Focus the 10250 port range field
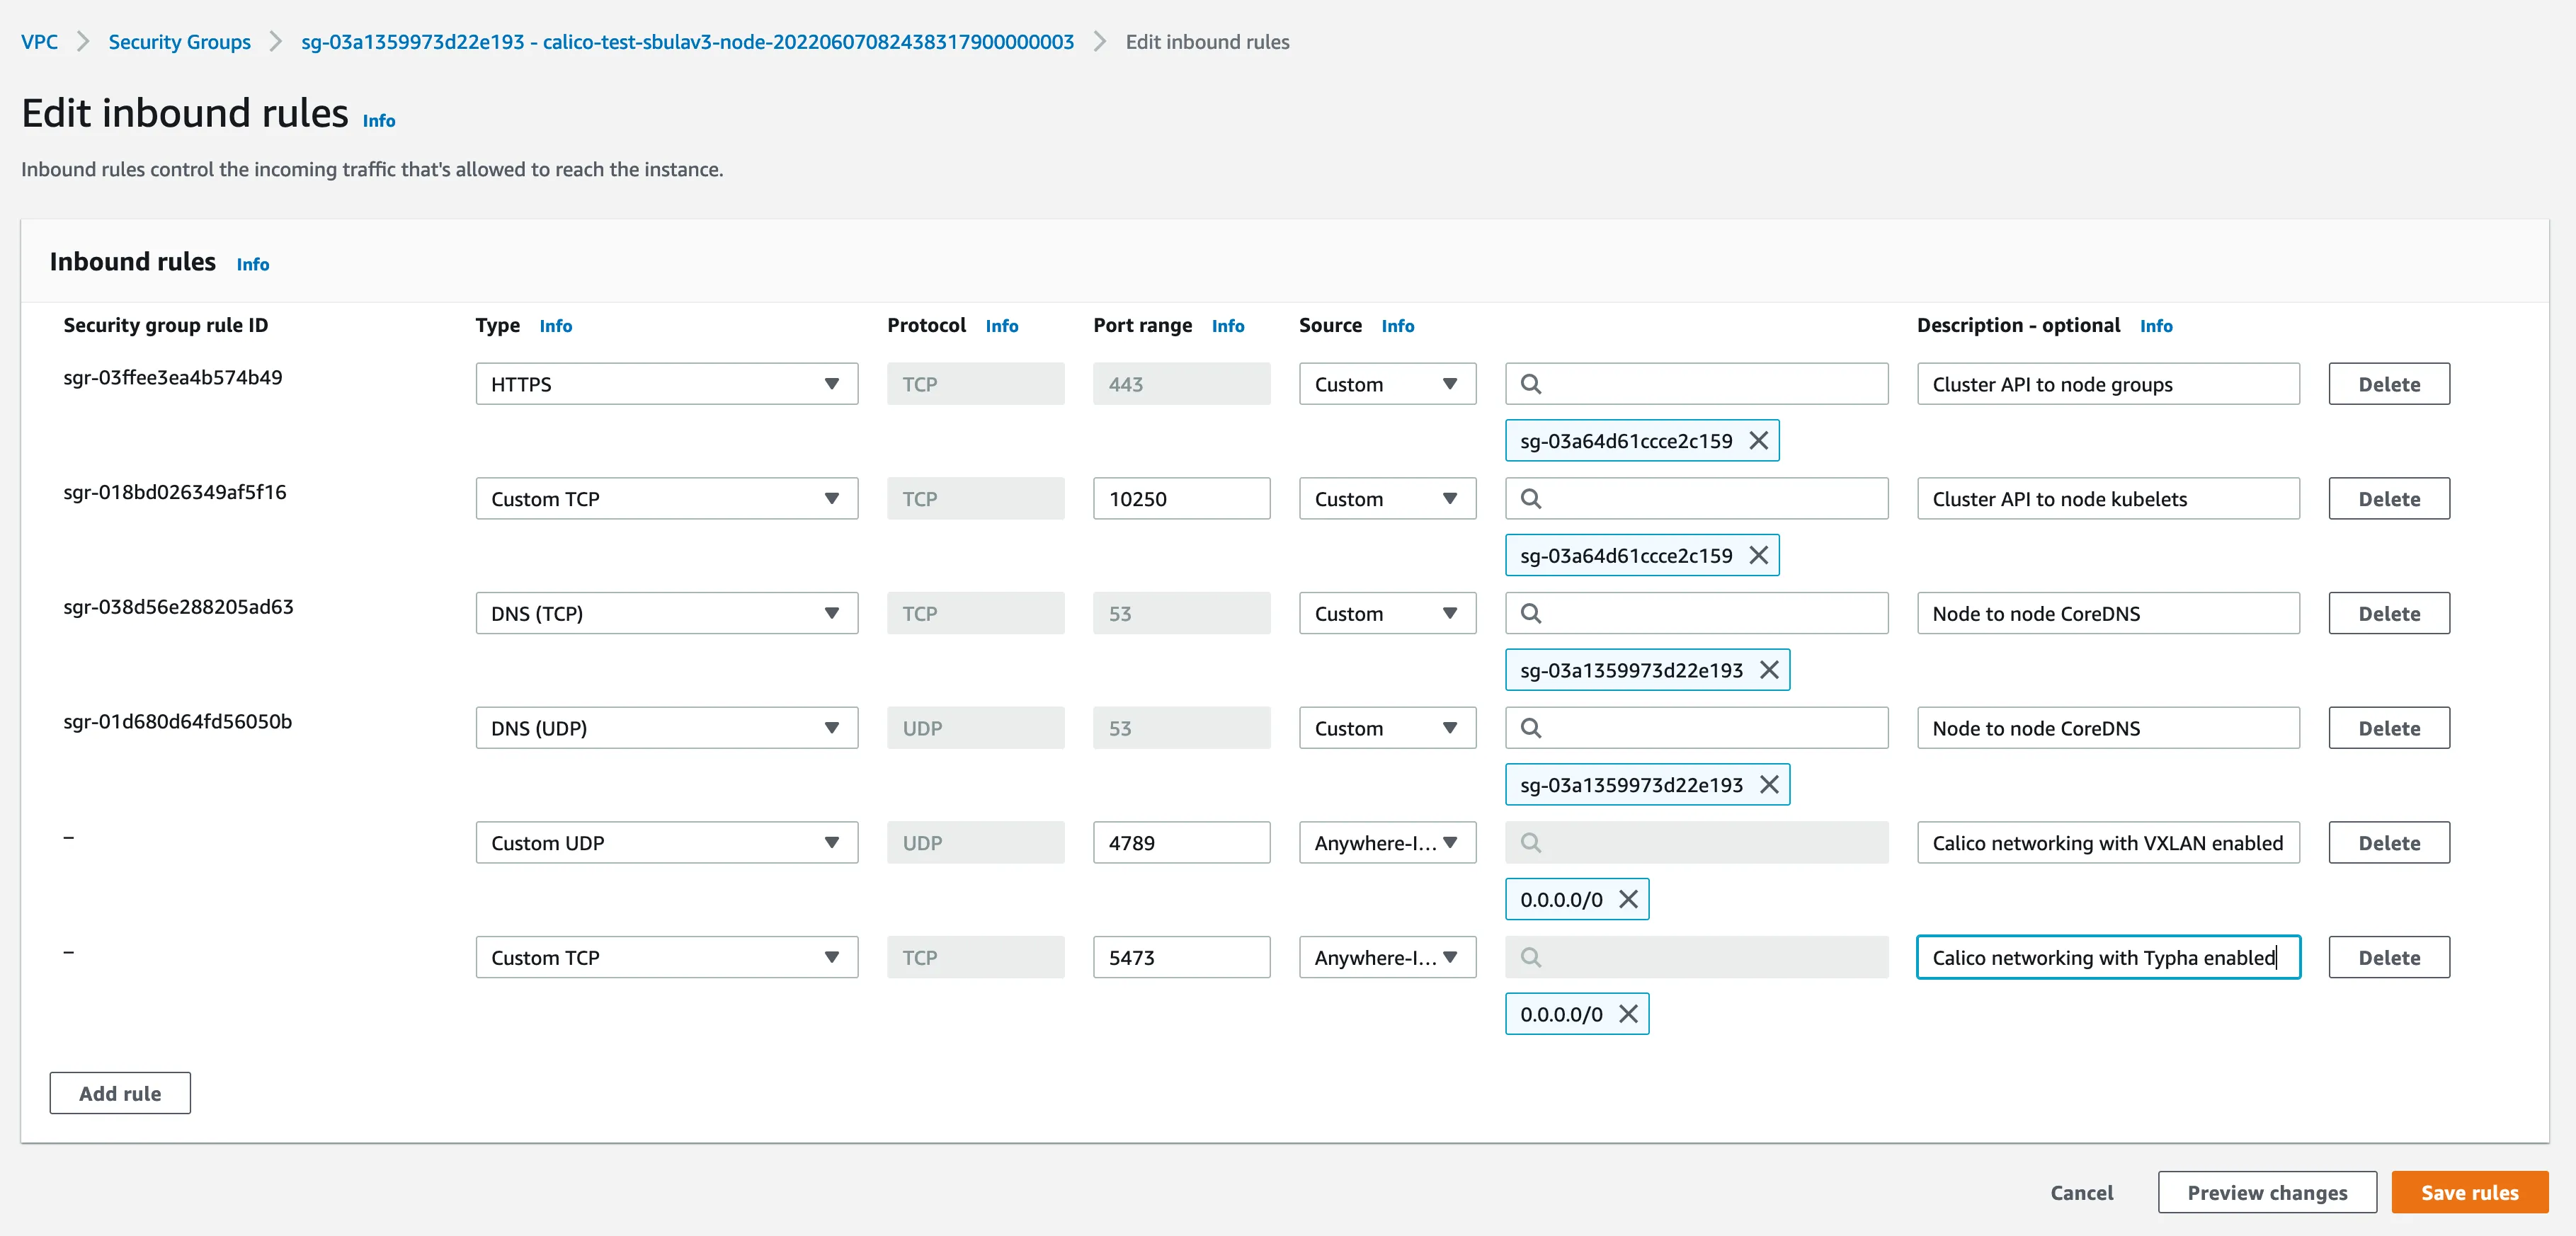2576x1236 pixels. tap(1181, 498)
